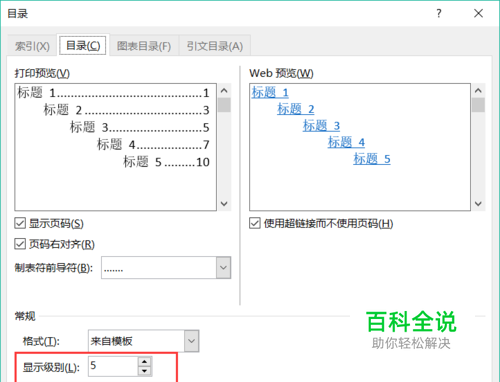Click the 制表符前导符(B) label
Viewport: 500px width, 382px height.
53,267
